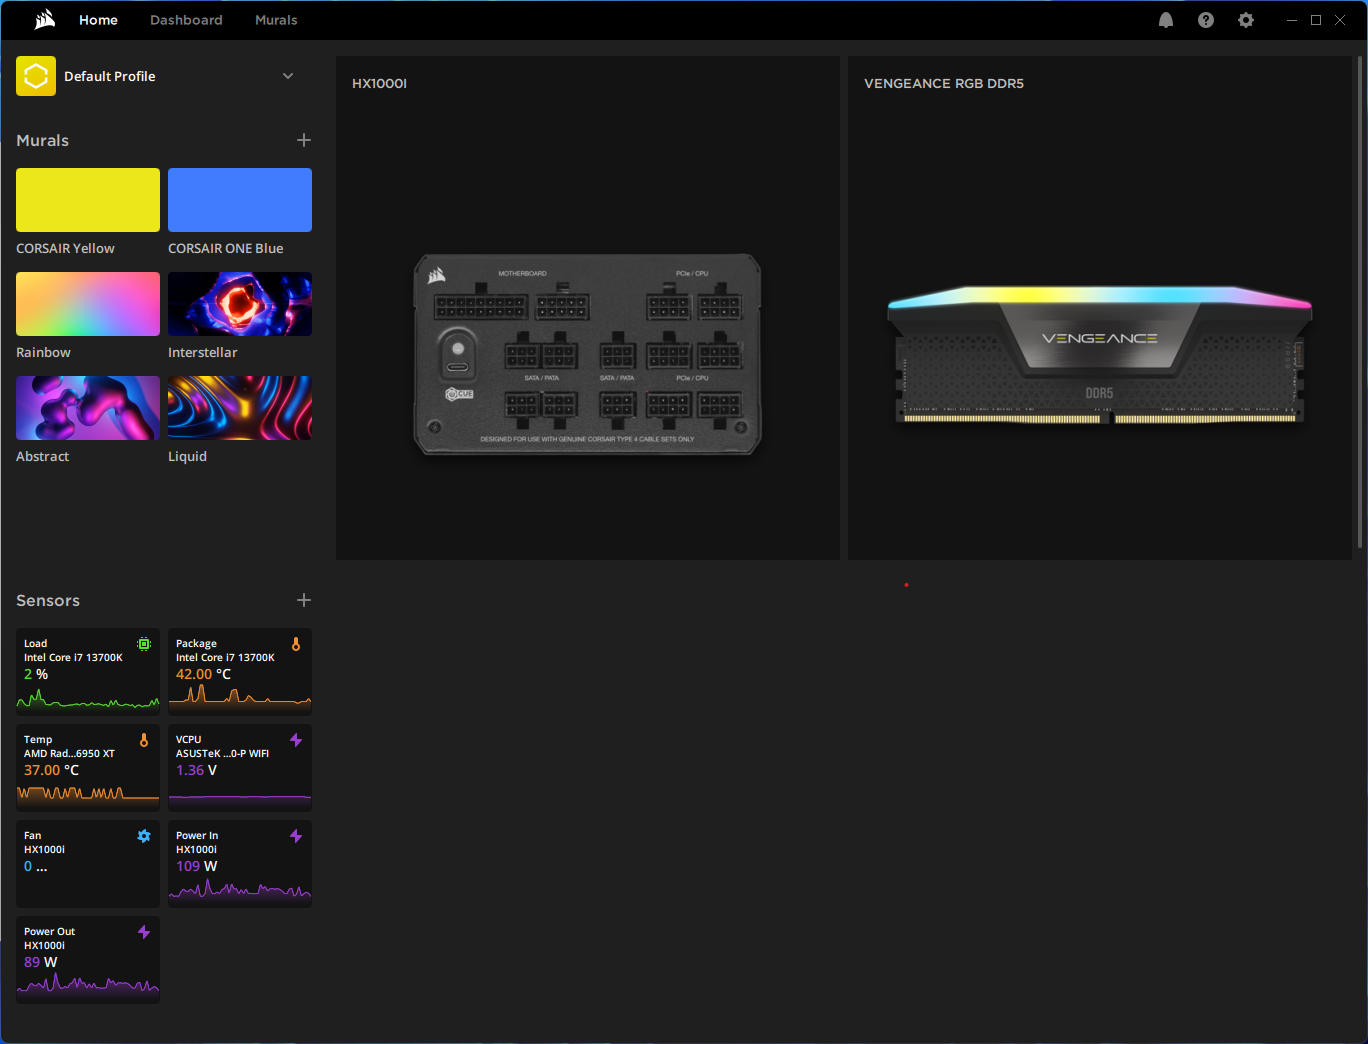Screen dimensions: 1368x1044
Task: Select the Abstract mural thumbnail
Action: point(88,408)
